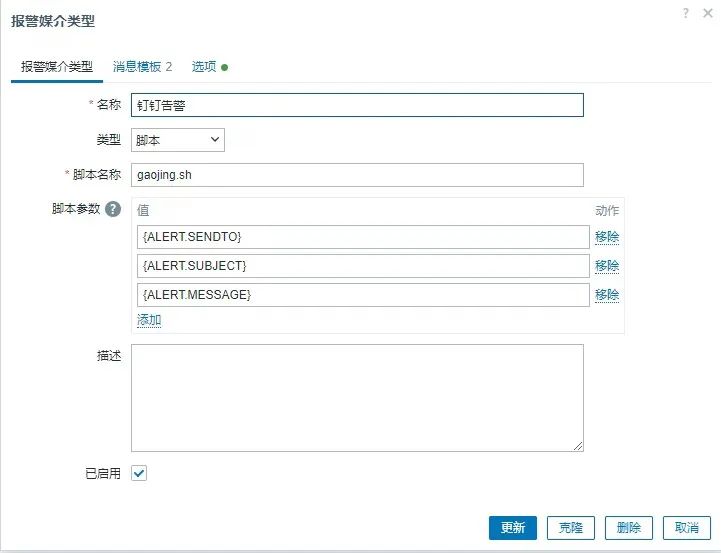Viewport: 721px width, 553px height.
Task: Click inside the 描述 description textarea
Action: coord(357,398)
